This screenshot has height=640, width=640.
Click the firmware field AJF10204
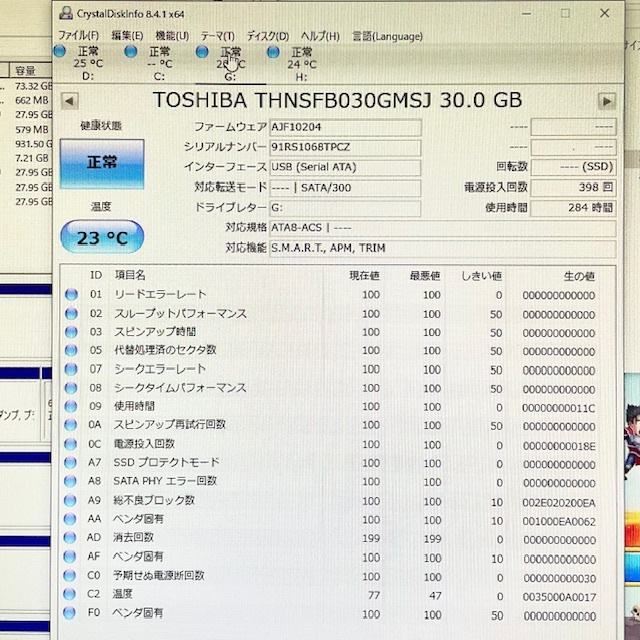click(x=345, y=127)
